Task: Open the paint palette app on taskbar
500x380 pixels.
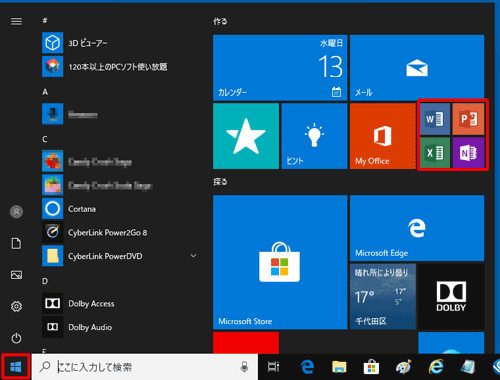Action: (x=403, y=367)
